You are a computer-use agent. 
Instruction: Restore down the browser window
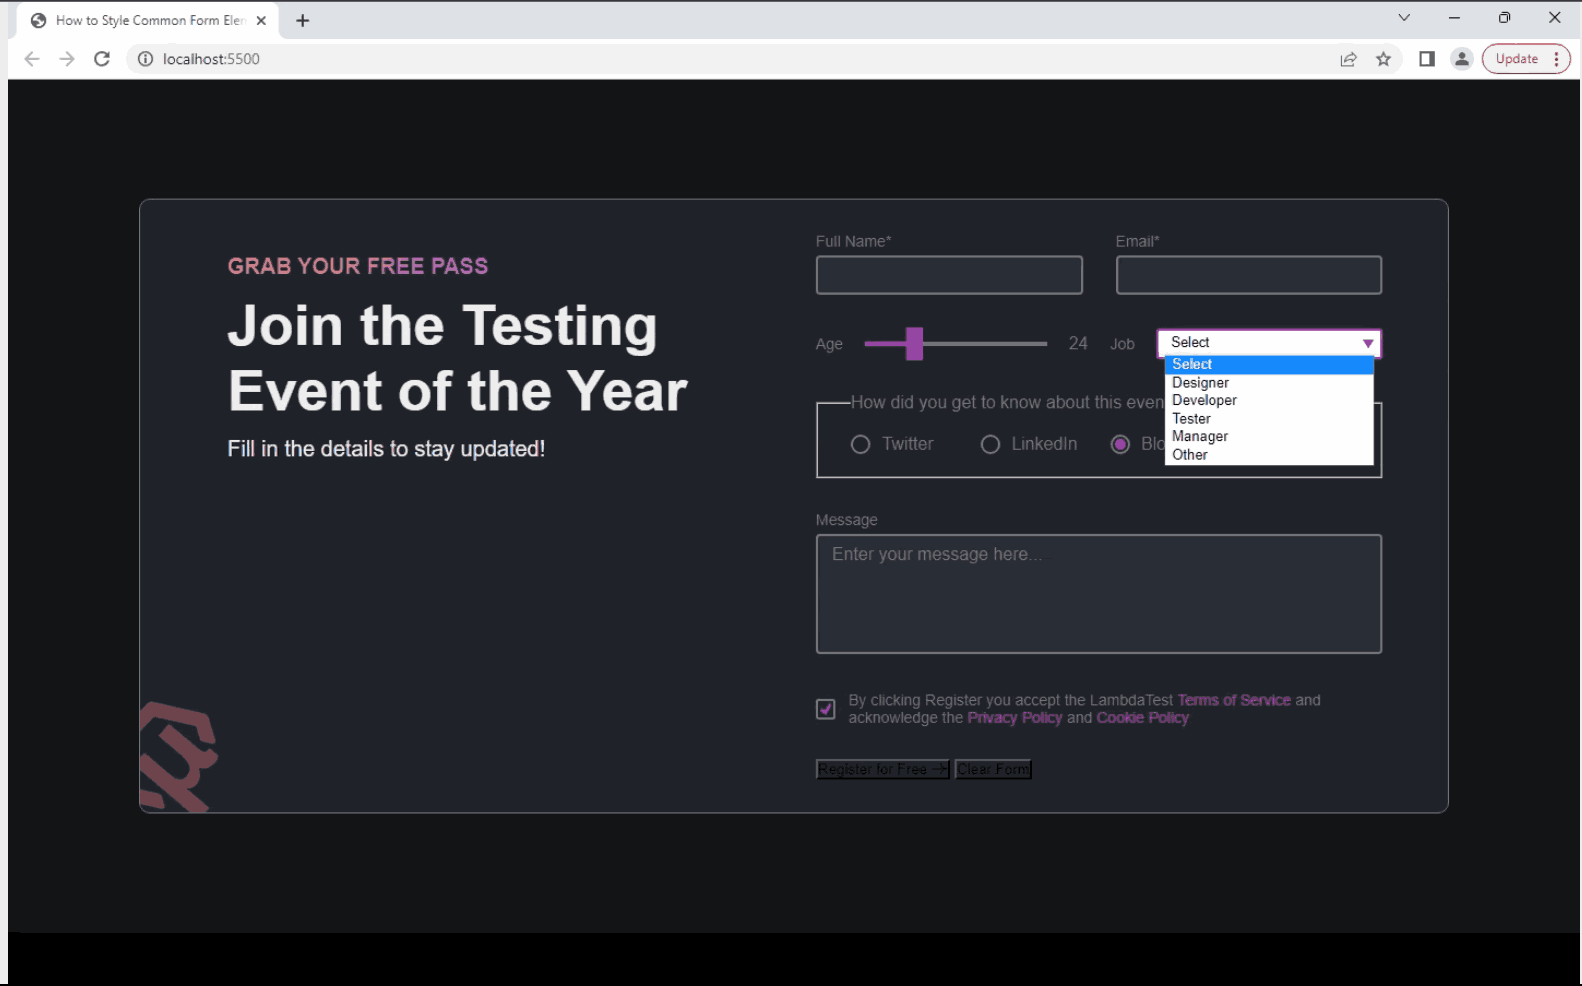1504,17
